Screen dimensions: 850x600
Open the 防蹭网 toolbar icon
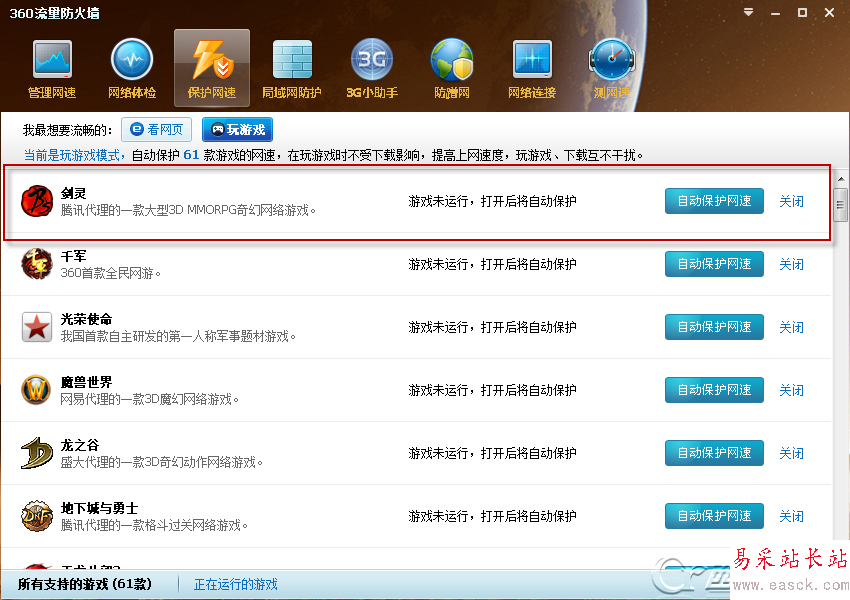(452, 69)
